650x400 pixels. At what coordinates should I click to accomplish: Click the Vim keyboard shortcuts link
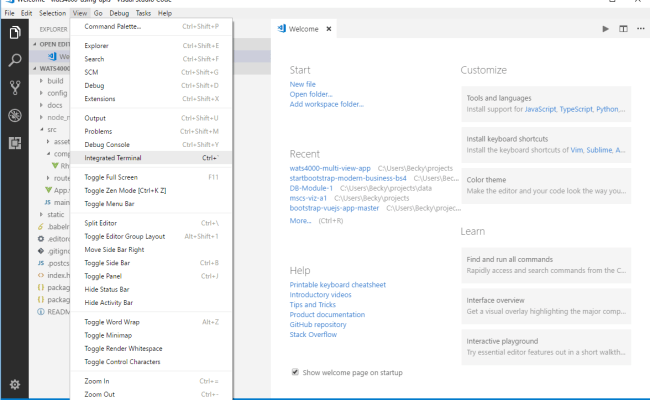pos(577,150)
